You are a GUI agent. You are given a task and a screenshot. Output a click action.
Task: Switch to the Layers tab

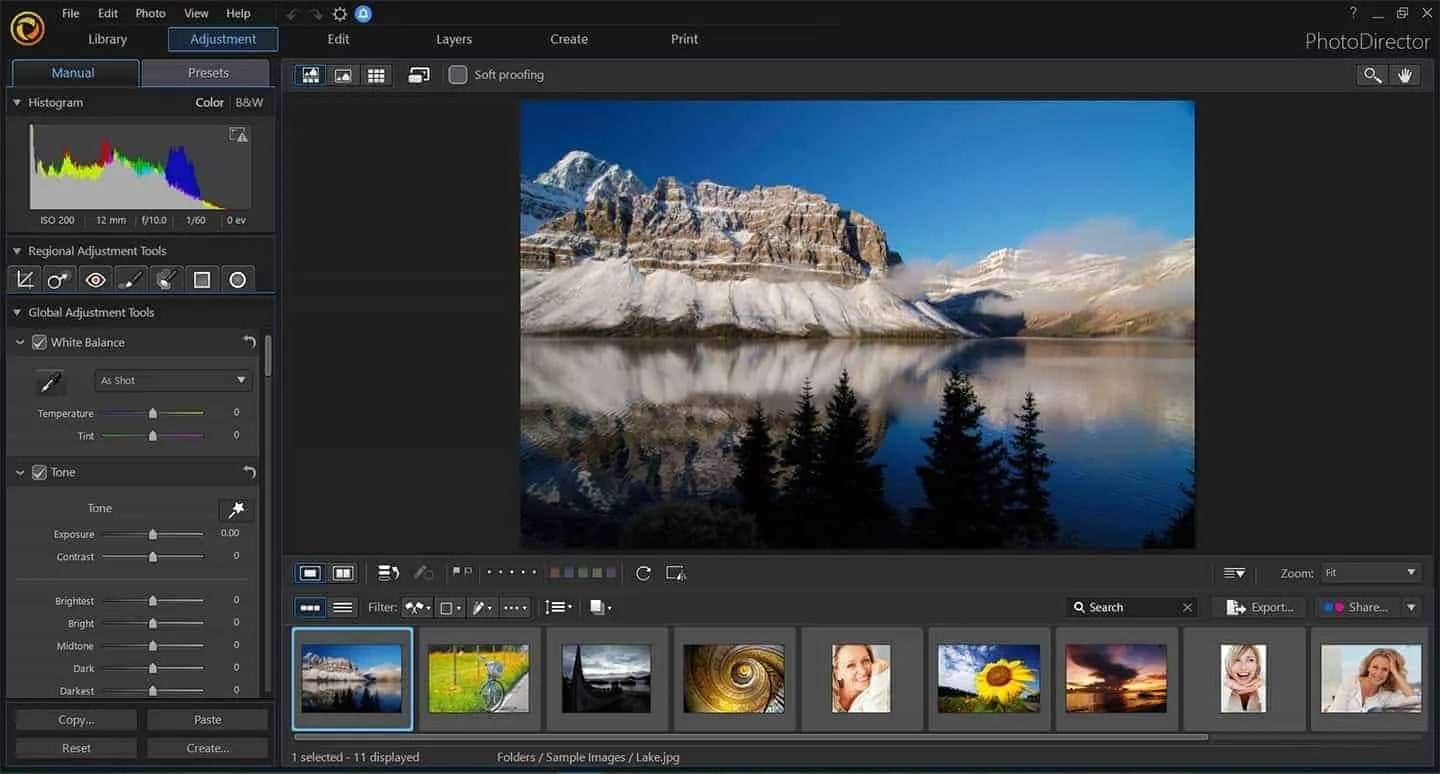(x=454, y=39)
